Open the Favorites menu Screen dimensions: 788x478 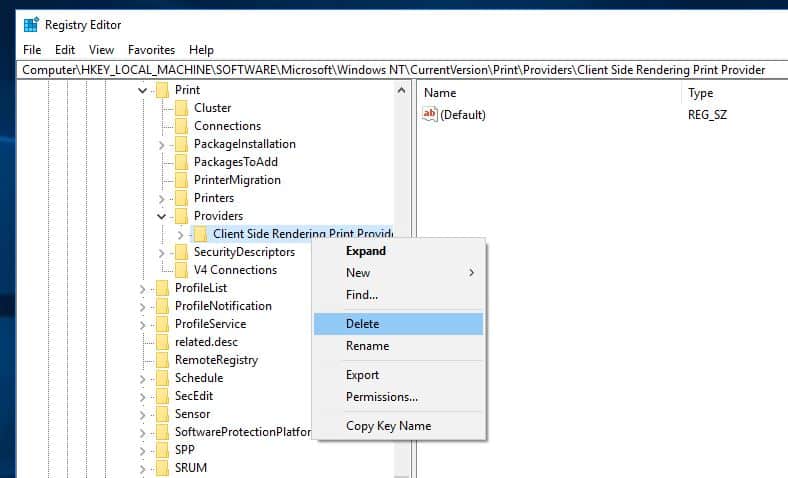coord(151,50)
